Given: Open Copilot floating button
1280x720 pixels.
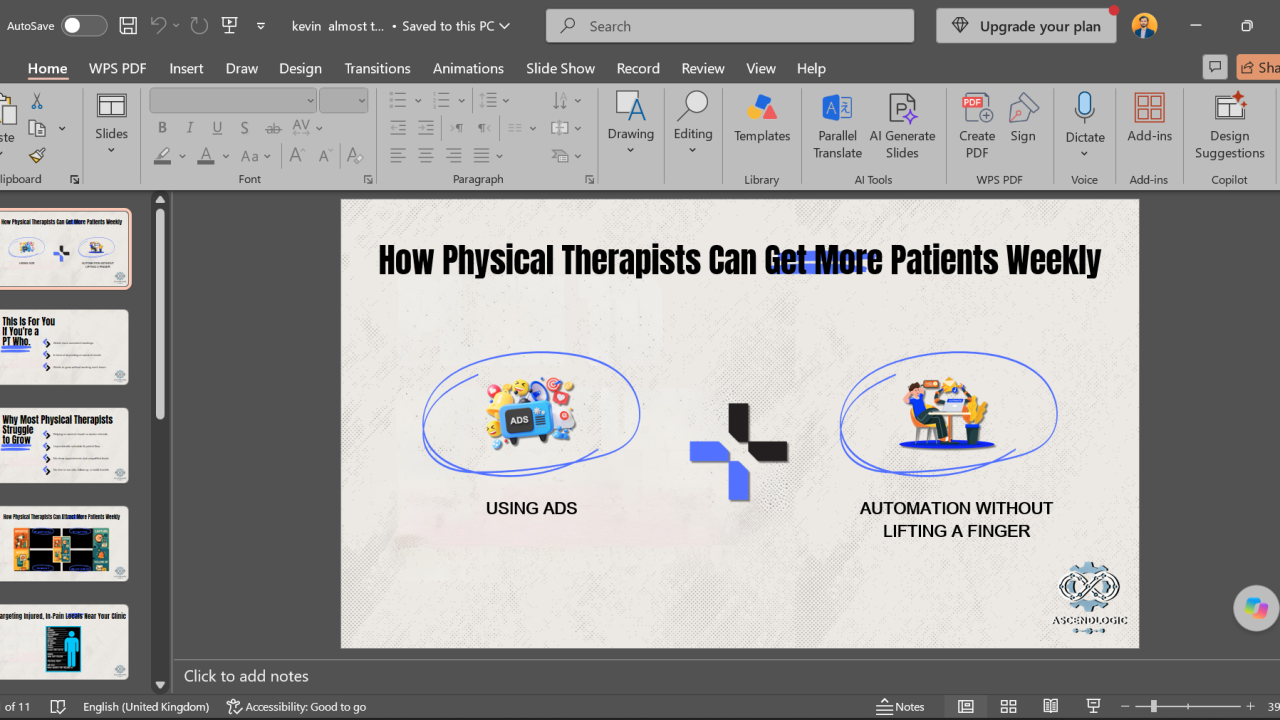Looking at the screenshot, I should 1256,608.
